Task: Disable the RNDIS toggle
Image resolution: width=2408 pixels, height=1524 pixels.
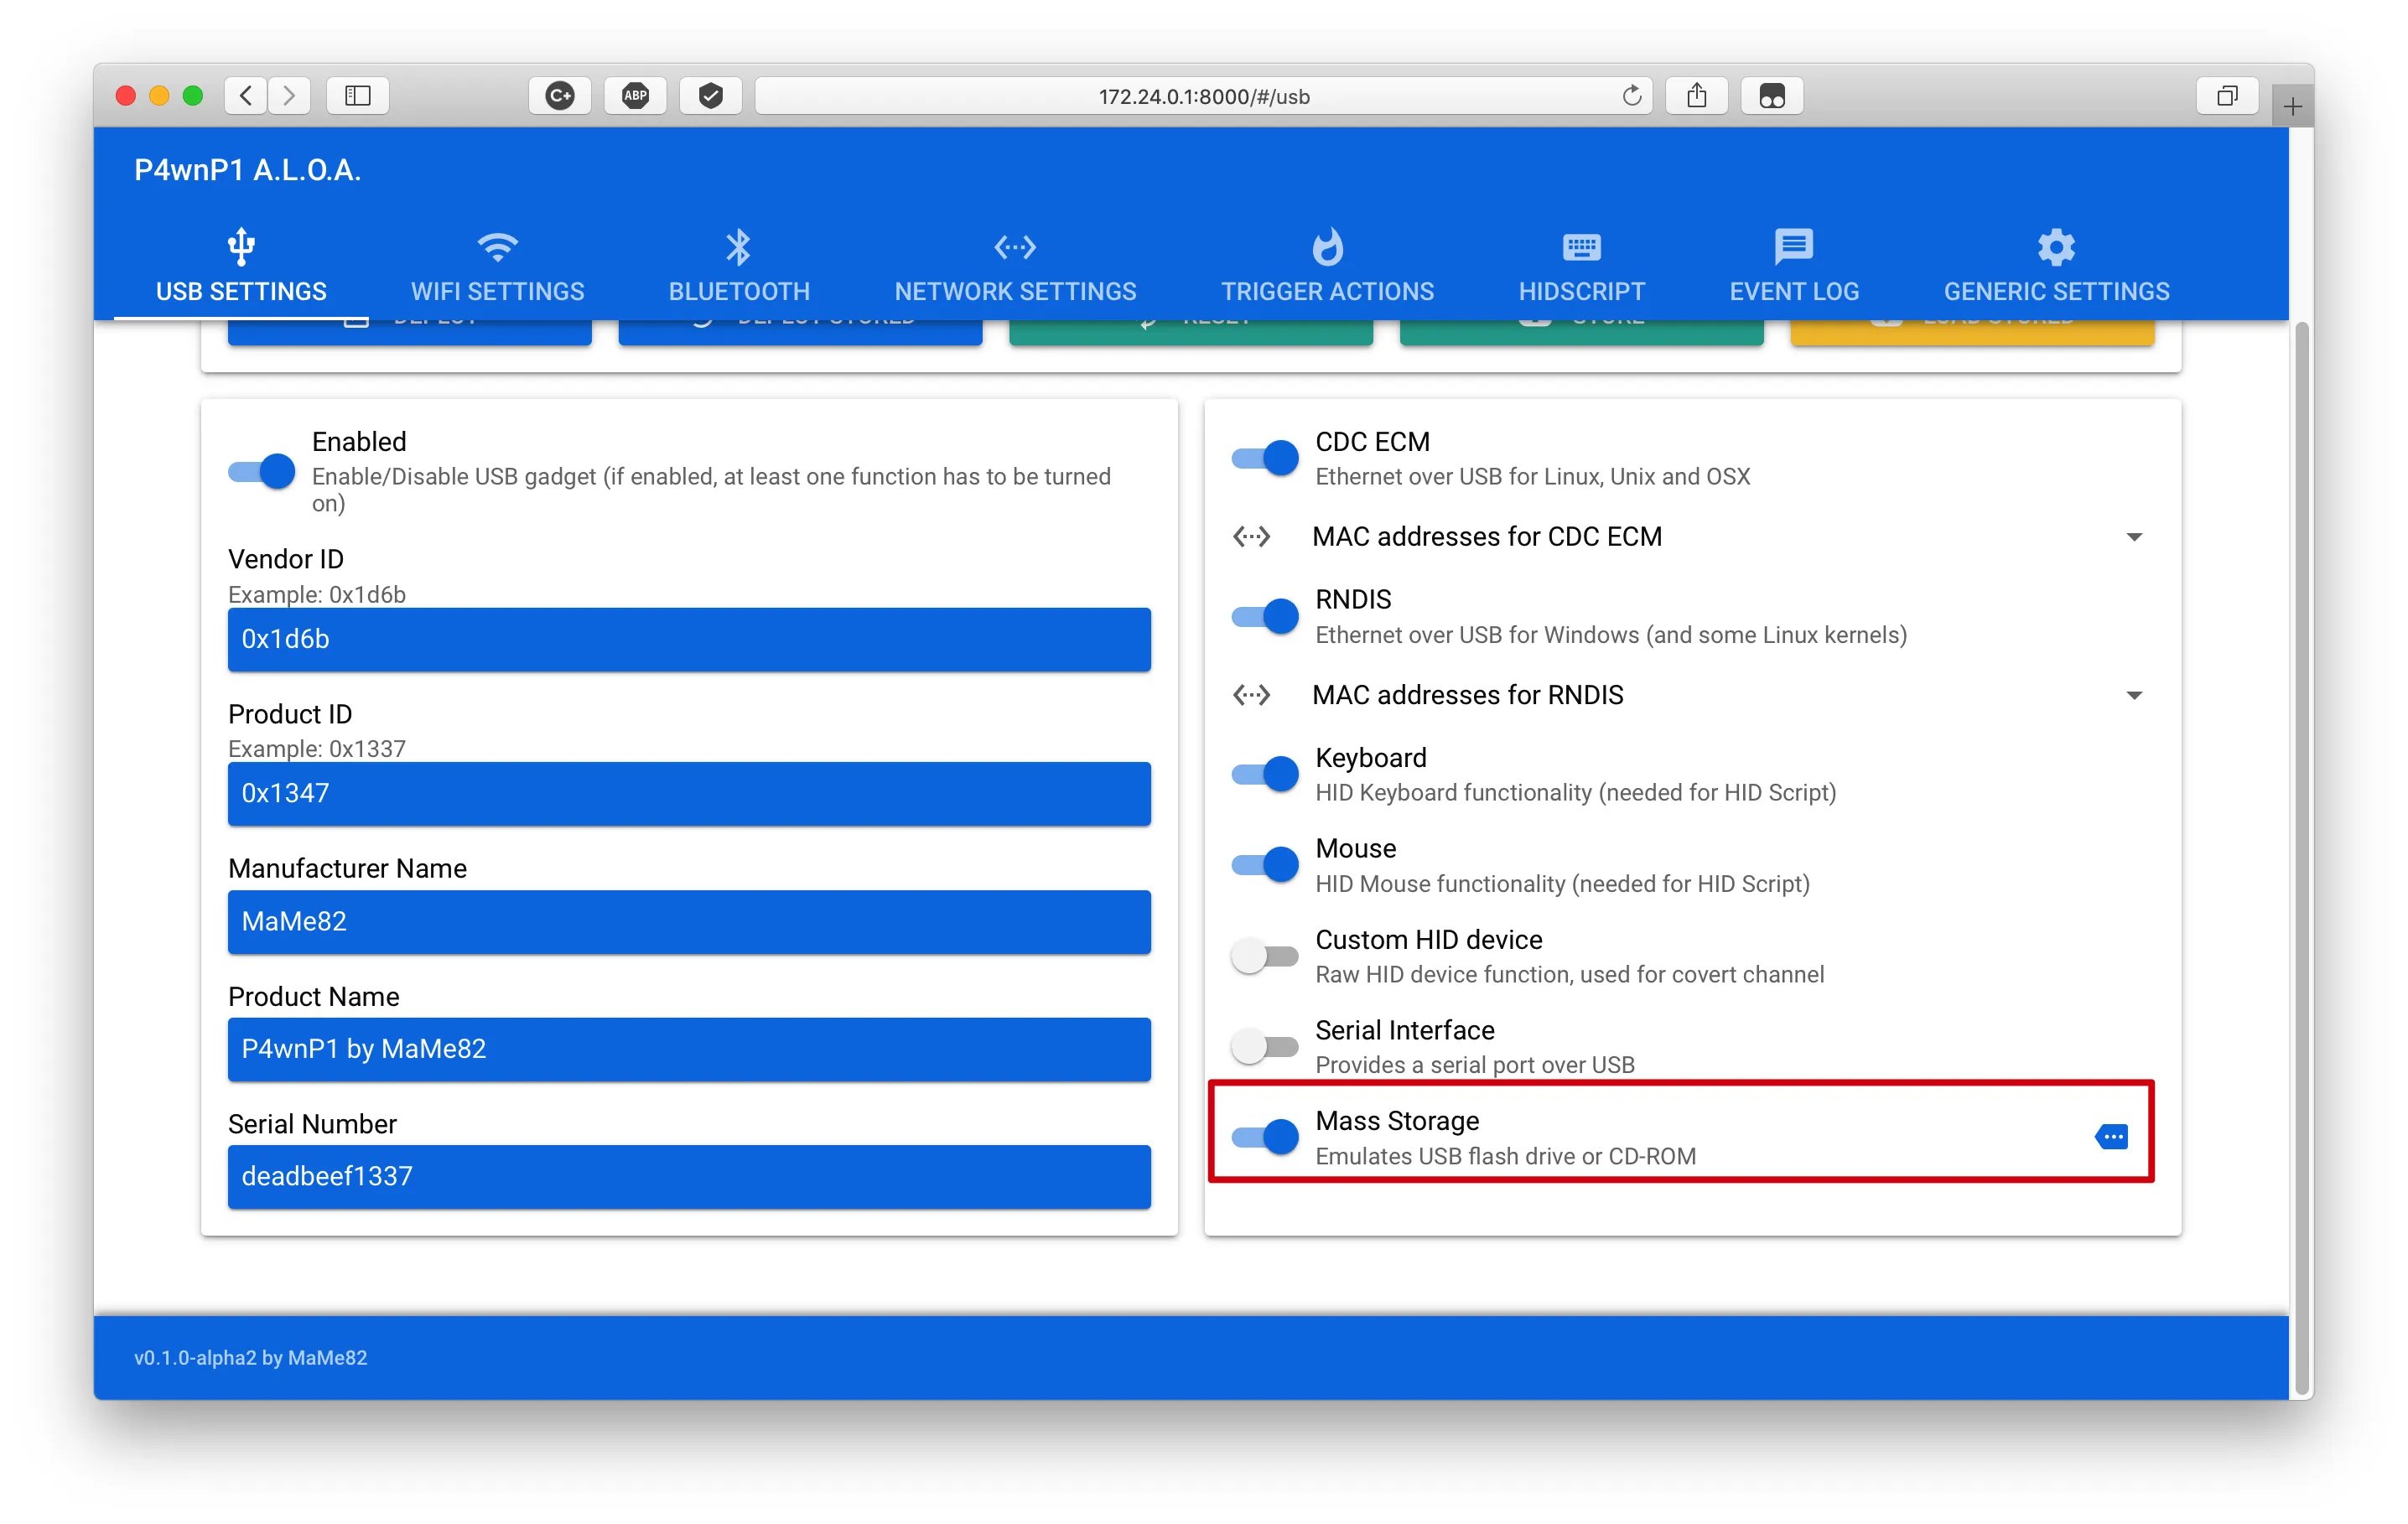Action: [x=1265, y=616]
